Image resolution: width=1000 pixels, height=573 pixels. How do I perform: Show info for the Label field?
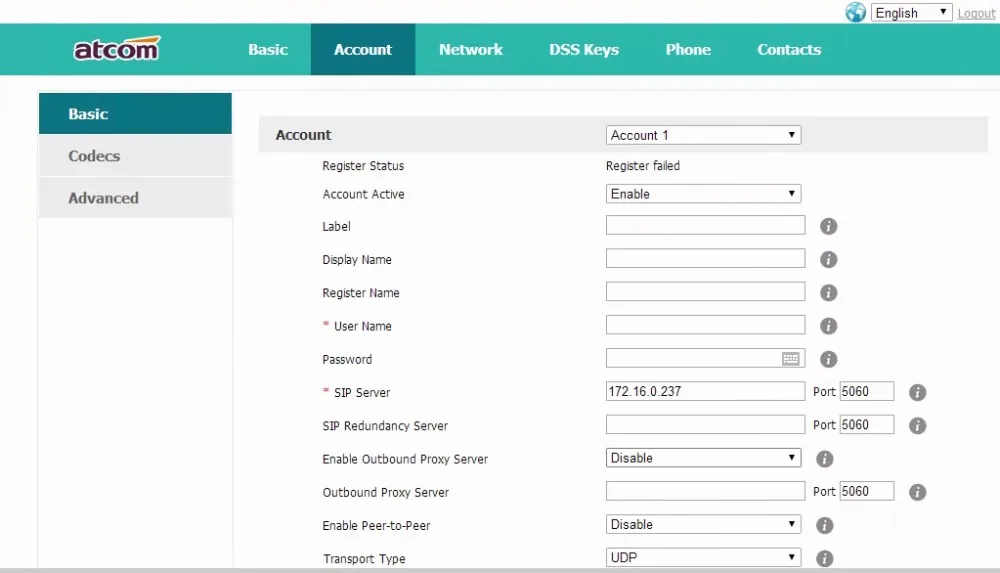[828, 226]
